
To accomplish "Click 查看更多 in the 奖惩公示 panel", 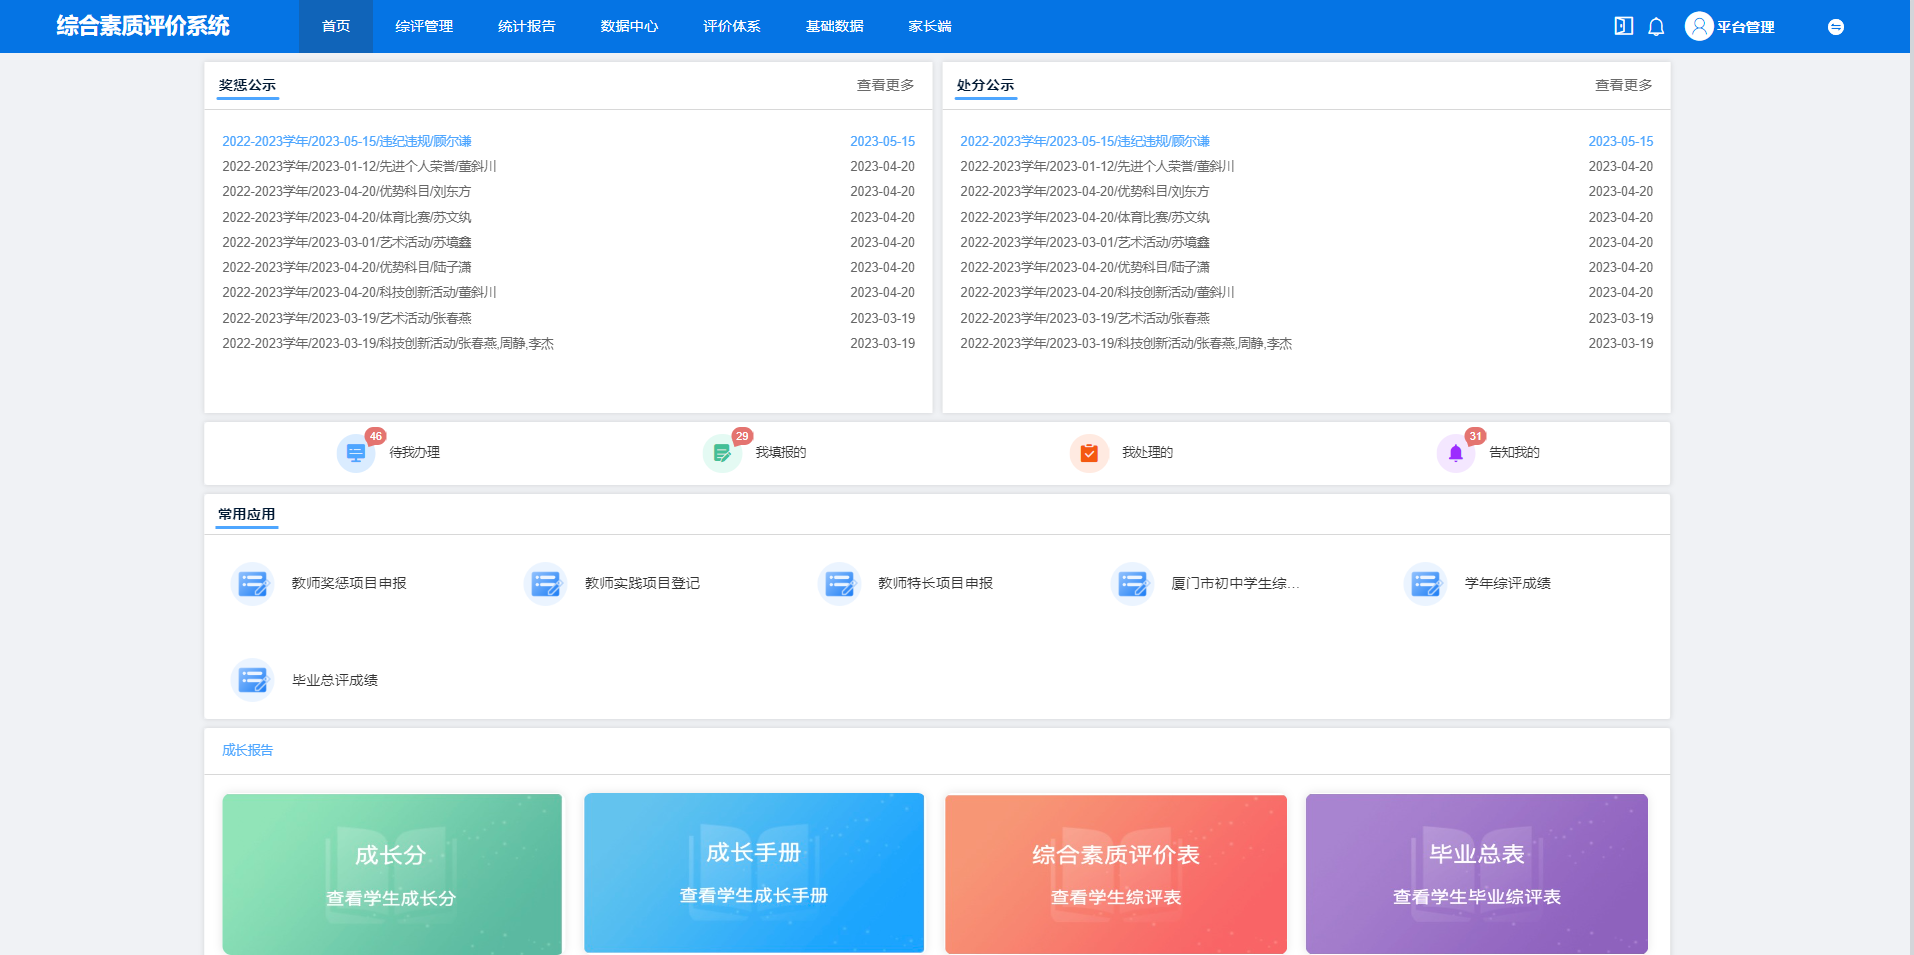I will pos(885,85).
